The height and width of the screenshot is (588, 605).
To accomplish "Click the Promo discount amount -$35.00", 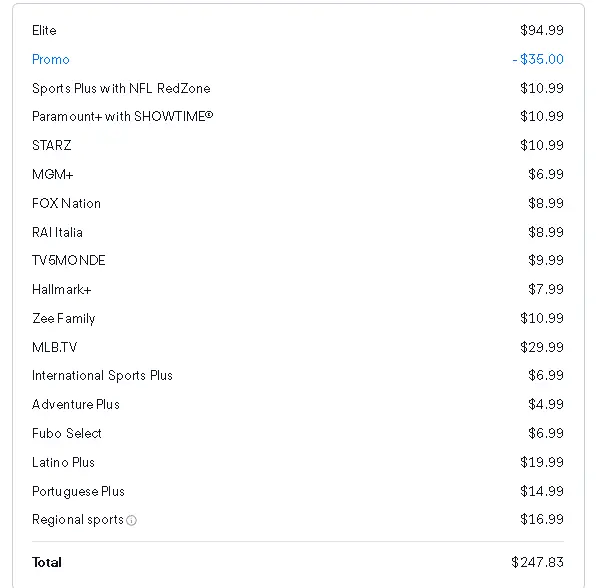I will (x=538, y=59).
